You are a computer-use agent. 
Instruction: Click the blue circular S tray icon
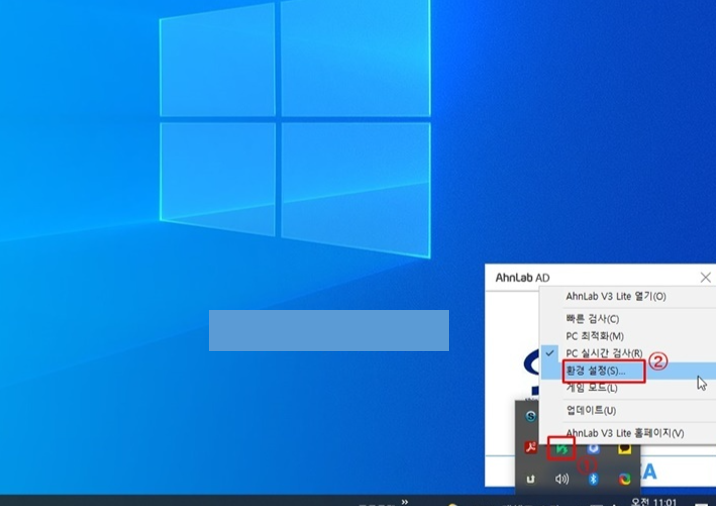530,416
